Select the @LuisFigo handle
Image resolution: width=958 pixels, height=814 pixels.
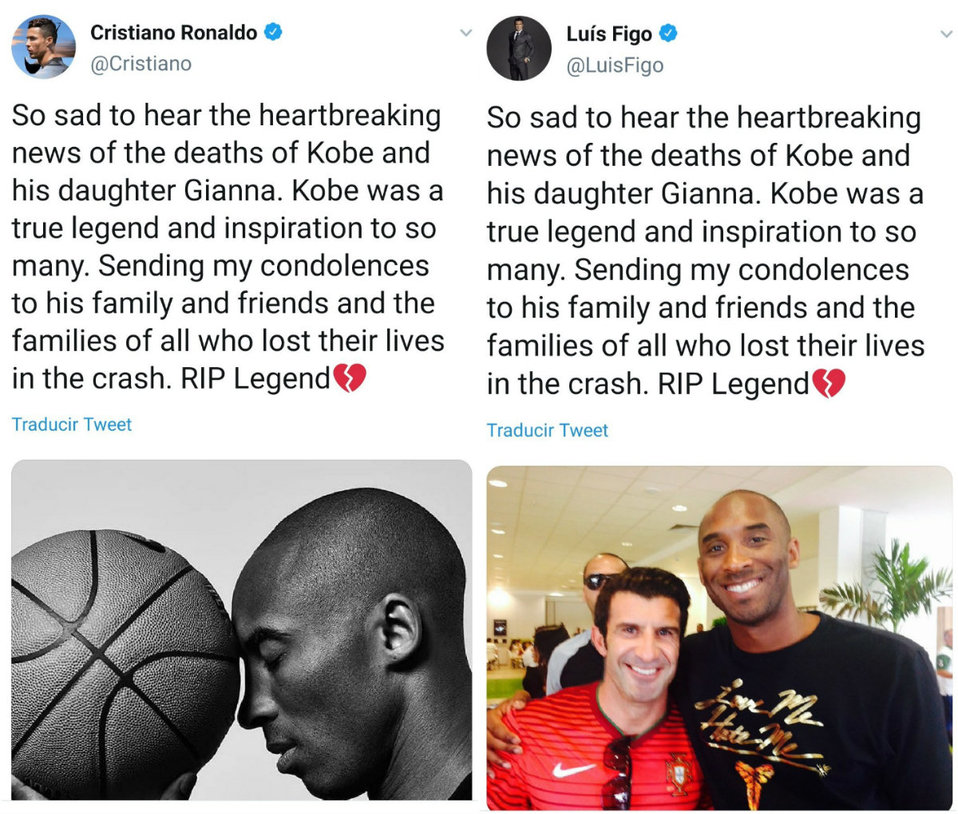(x=615, y=65)
